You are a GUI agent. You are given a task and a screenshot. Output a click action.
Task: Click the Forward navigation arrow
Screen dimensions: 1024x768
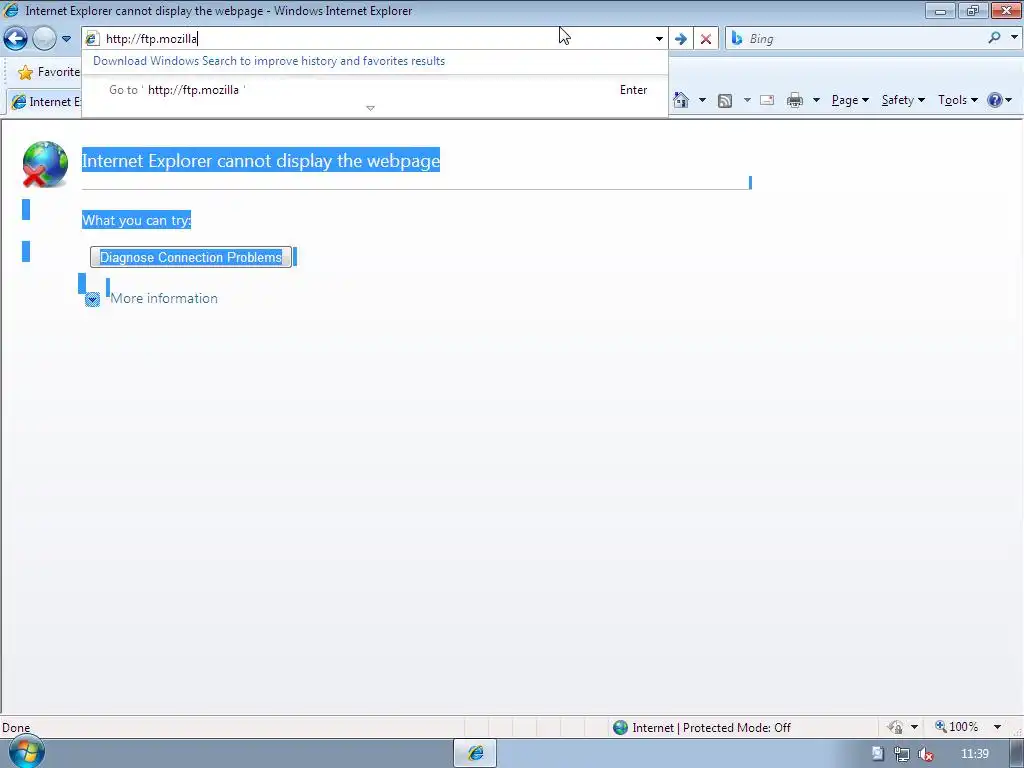44,39
